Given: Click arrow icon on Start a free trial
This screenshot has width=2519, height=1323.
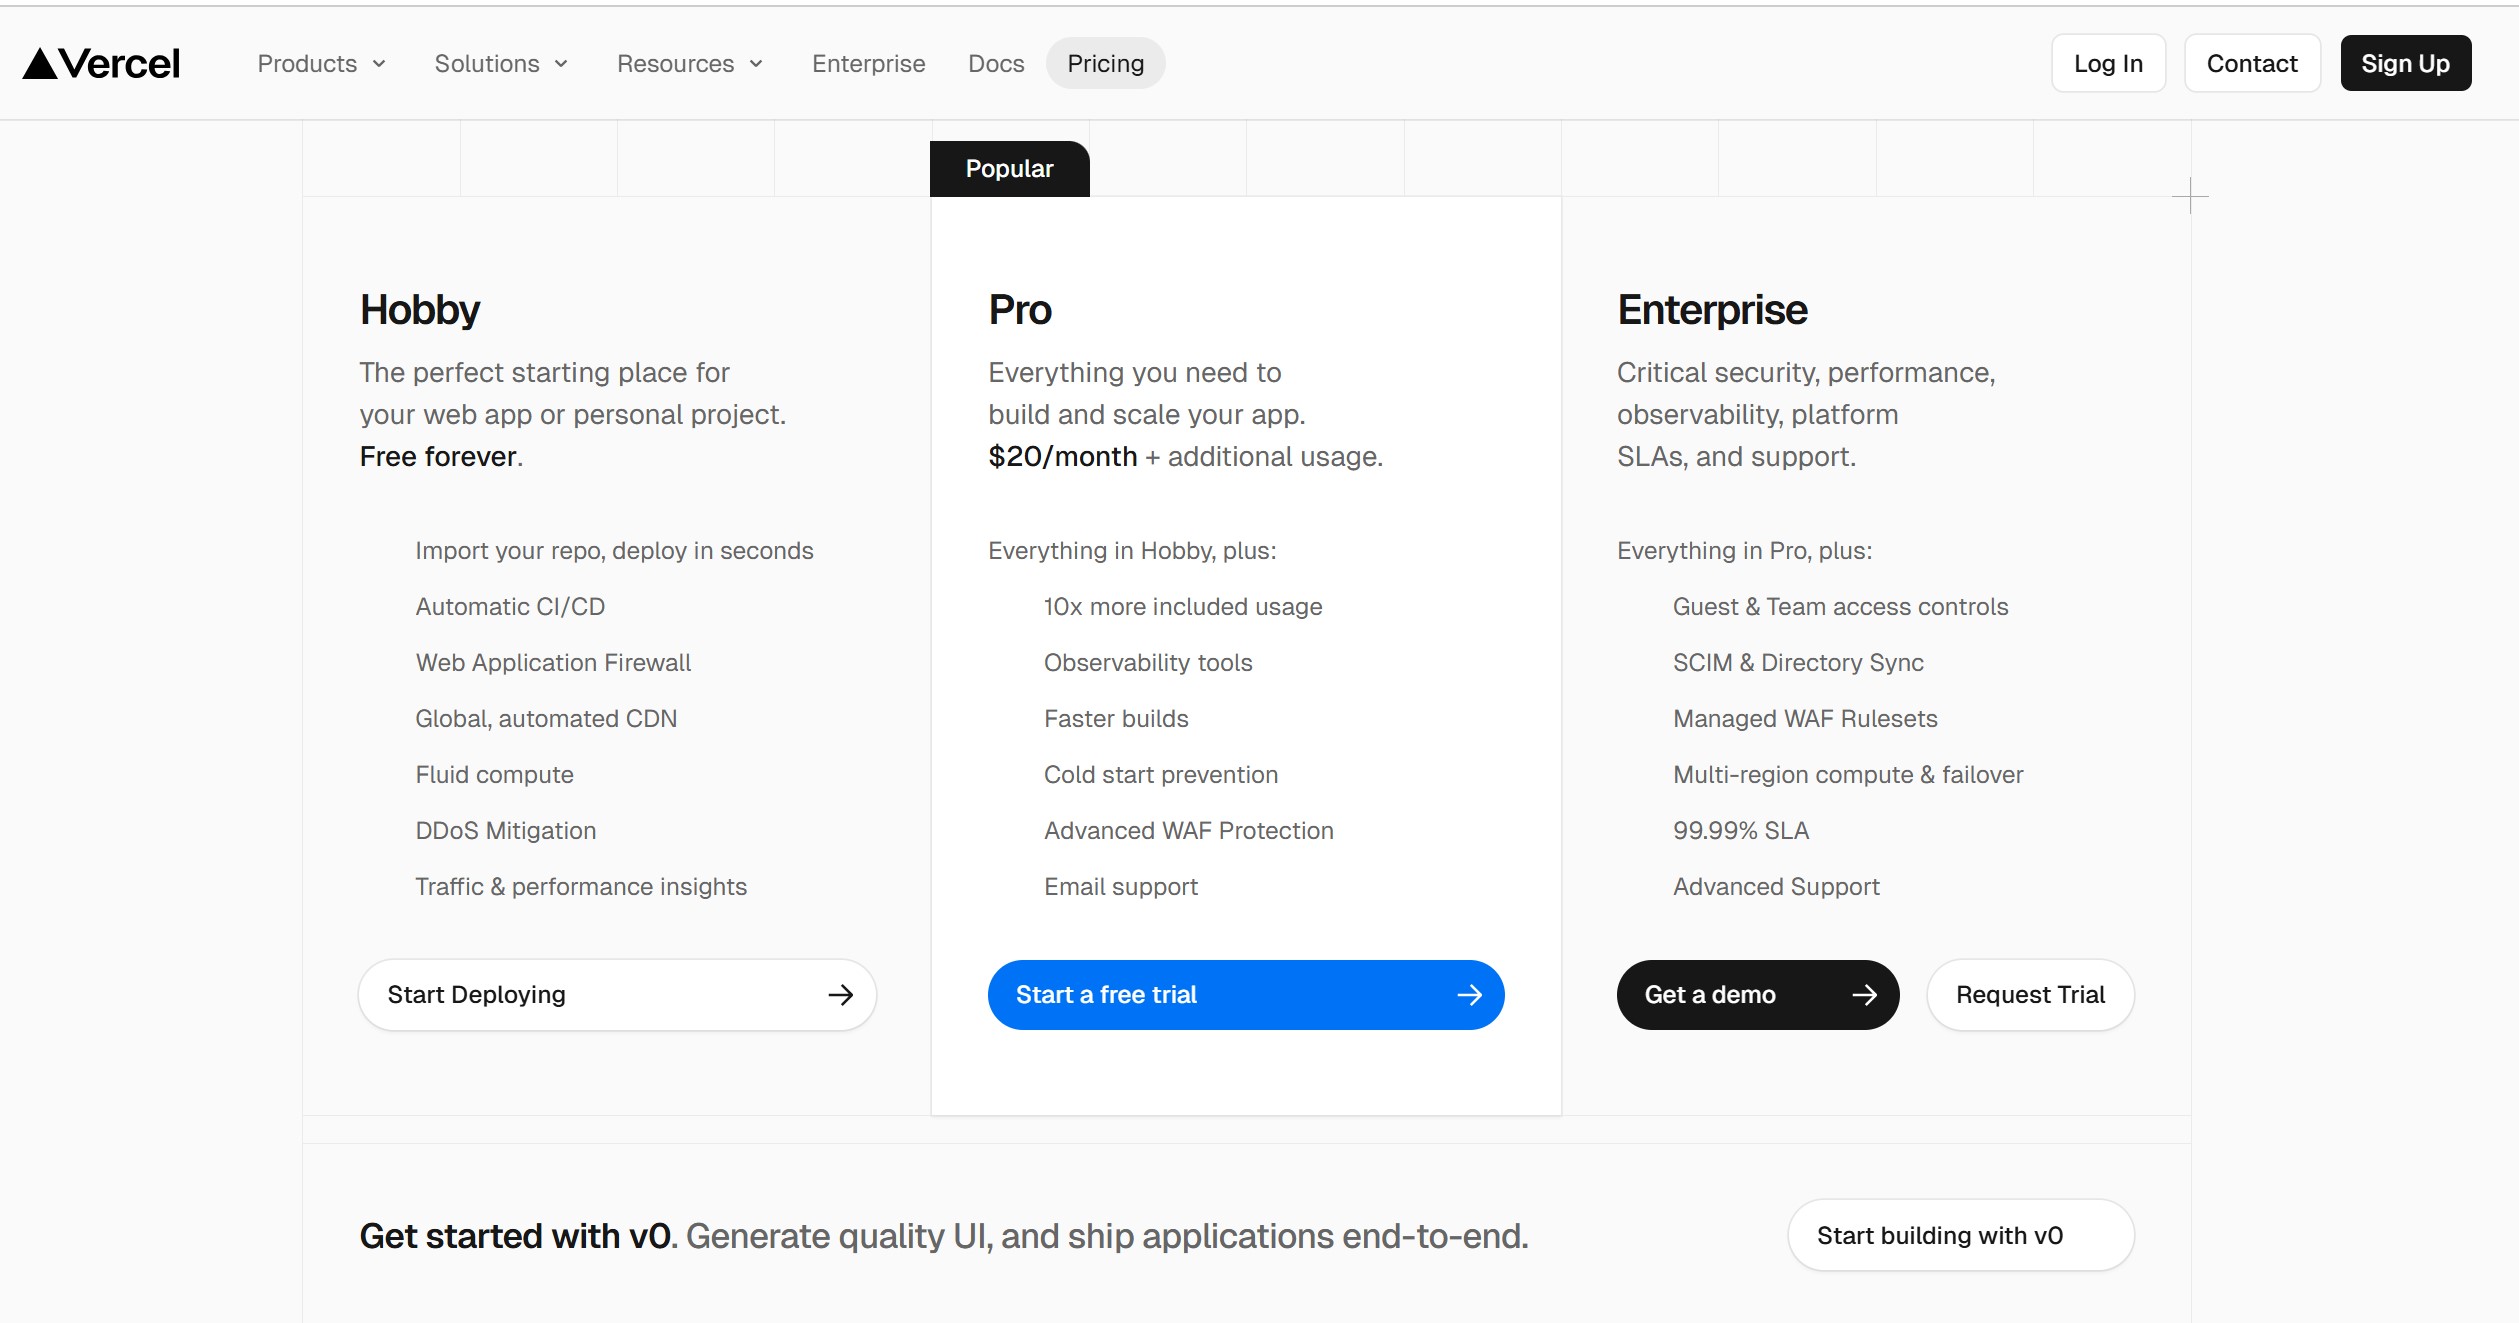Looking at the screenshot, I should pos(1469,995).
